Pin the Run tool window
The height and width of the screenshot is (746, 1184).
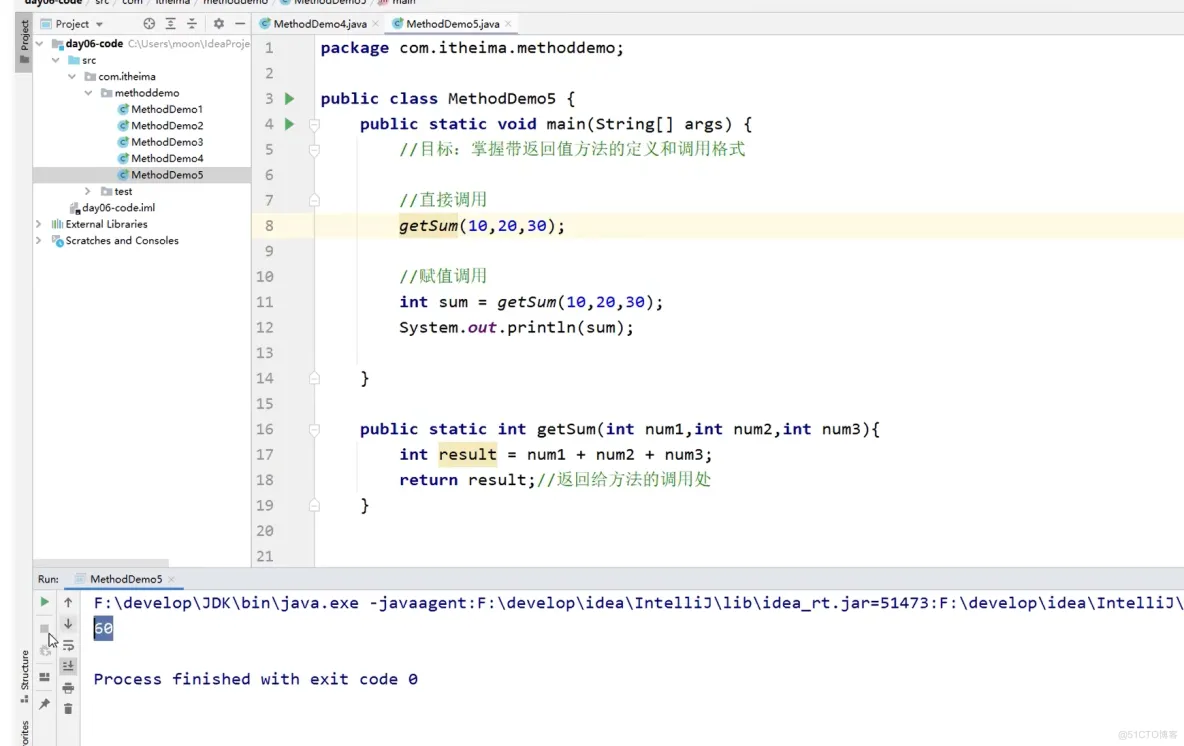(x=46, y=704)
